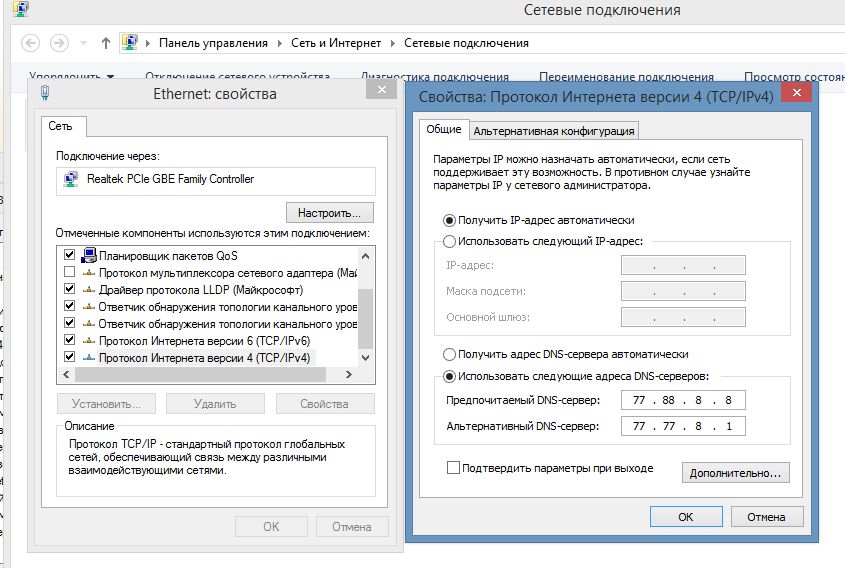Select the TCP/IPv4 protocol icon
This screenshot has width=845, height=568.
point(88,358)
